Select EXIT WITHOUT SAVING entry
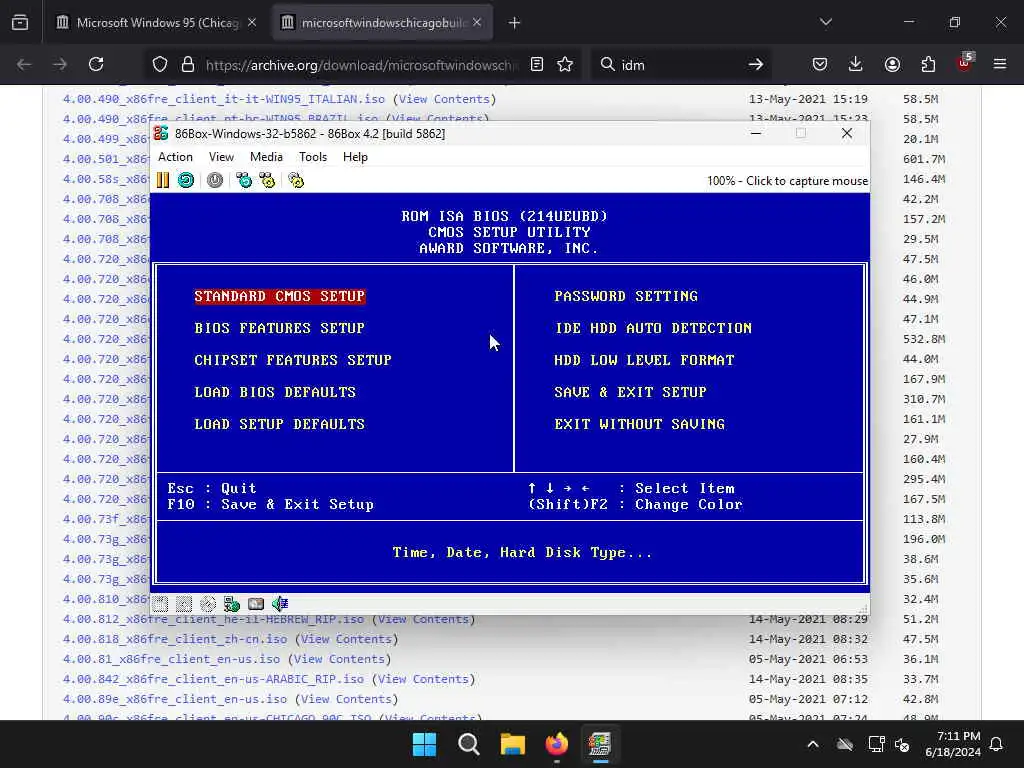Screen dimensions: 1024x768 click(640, 424)
